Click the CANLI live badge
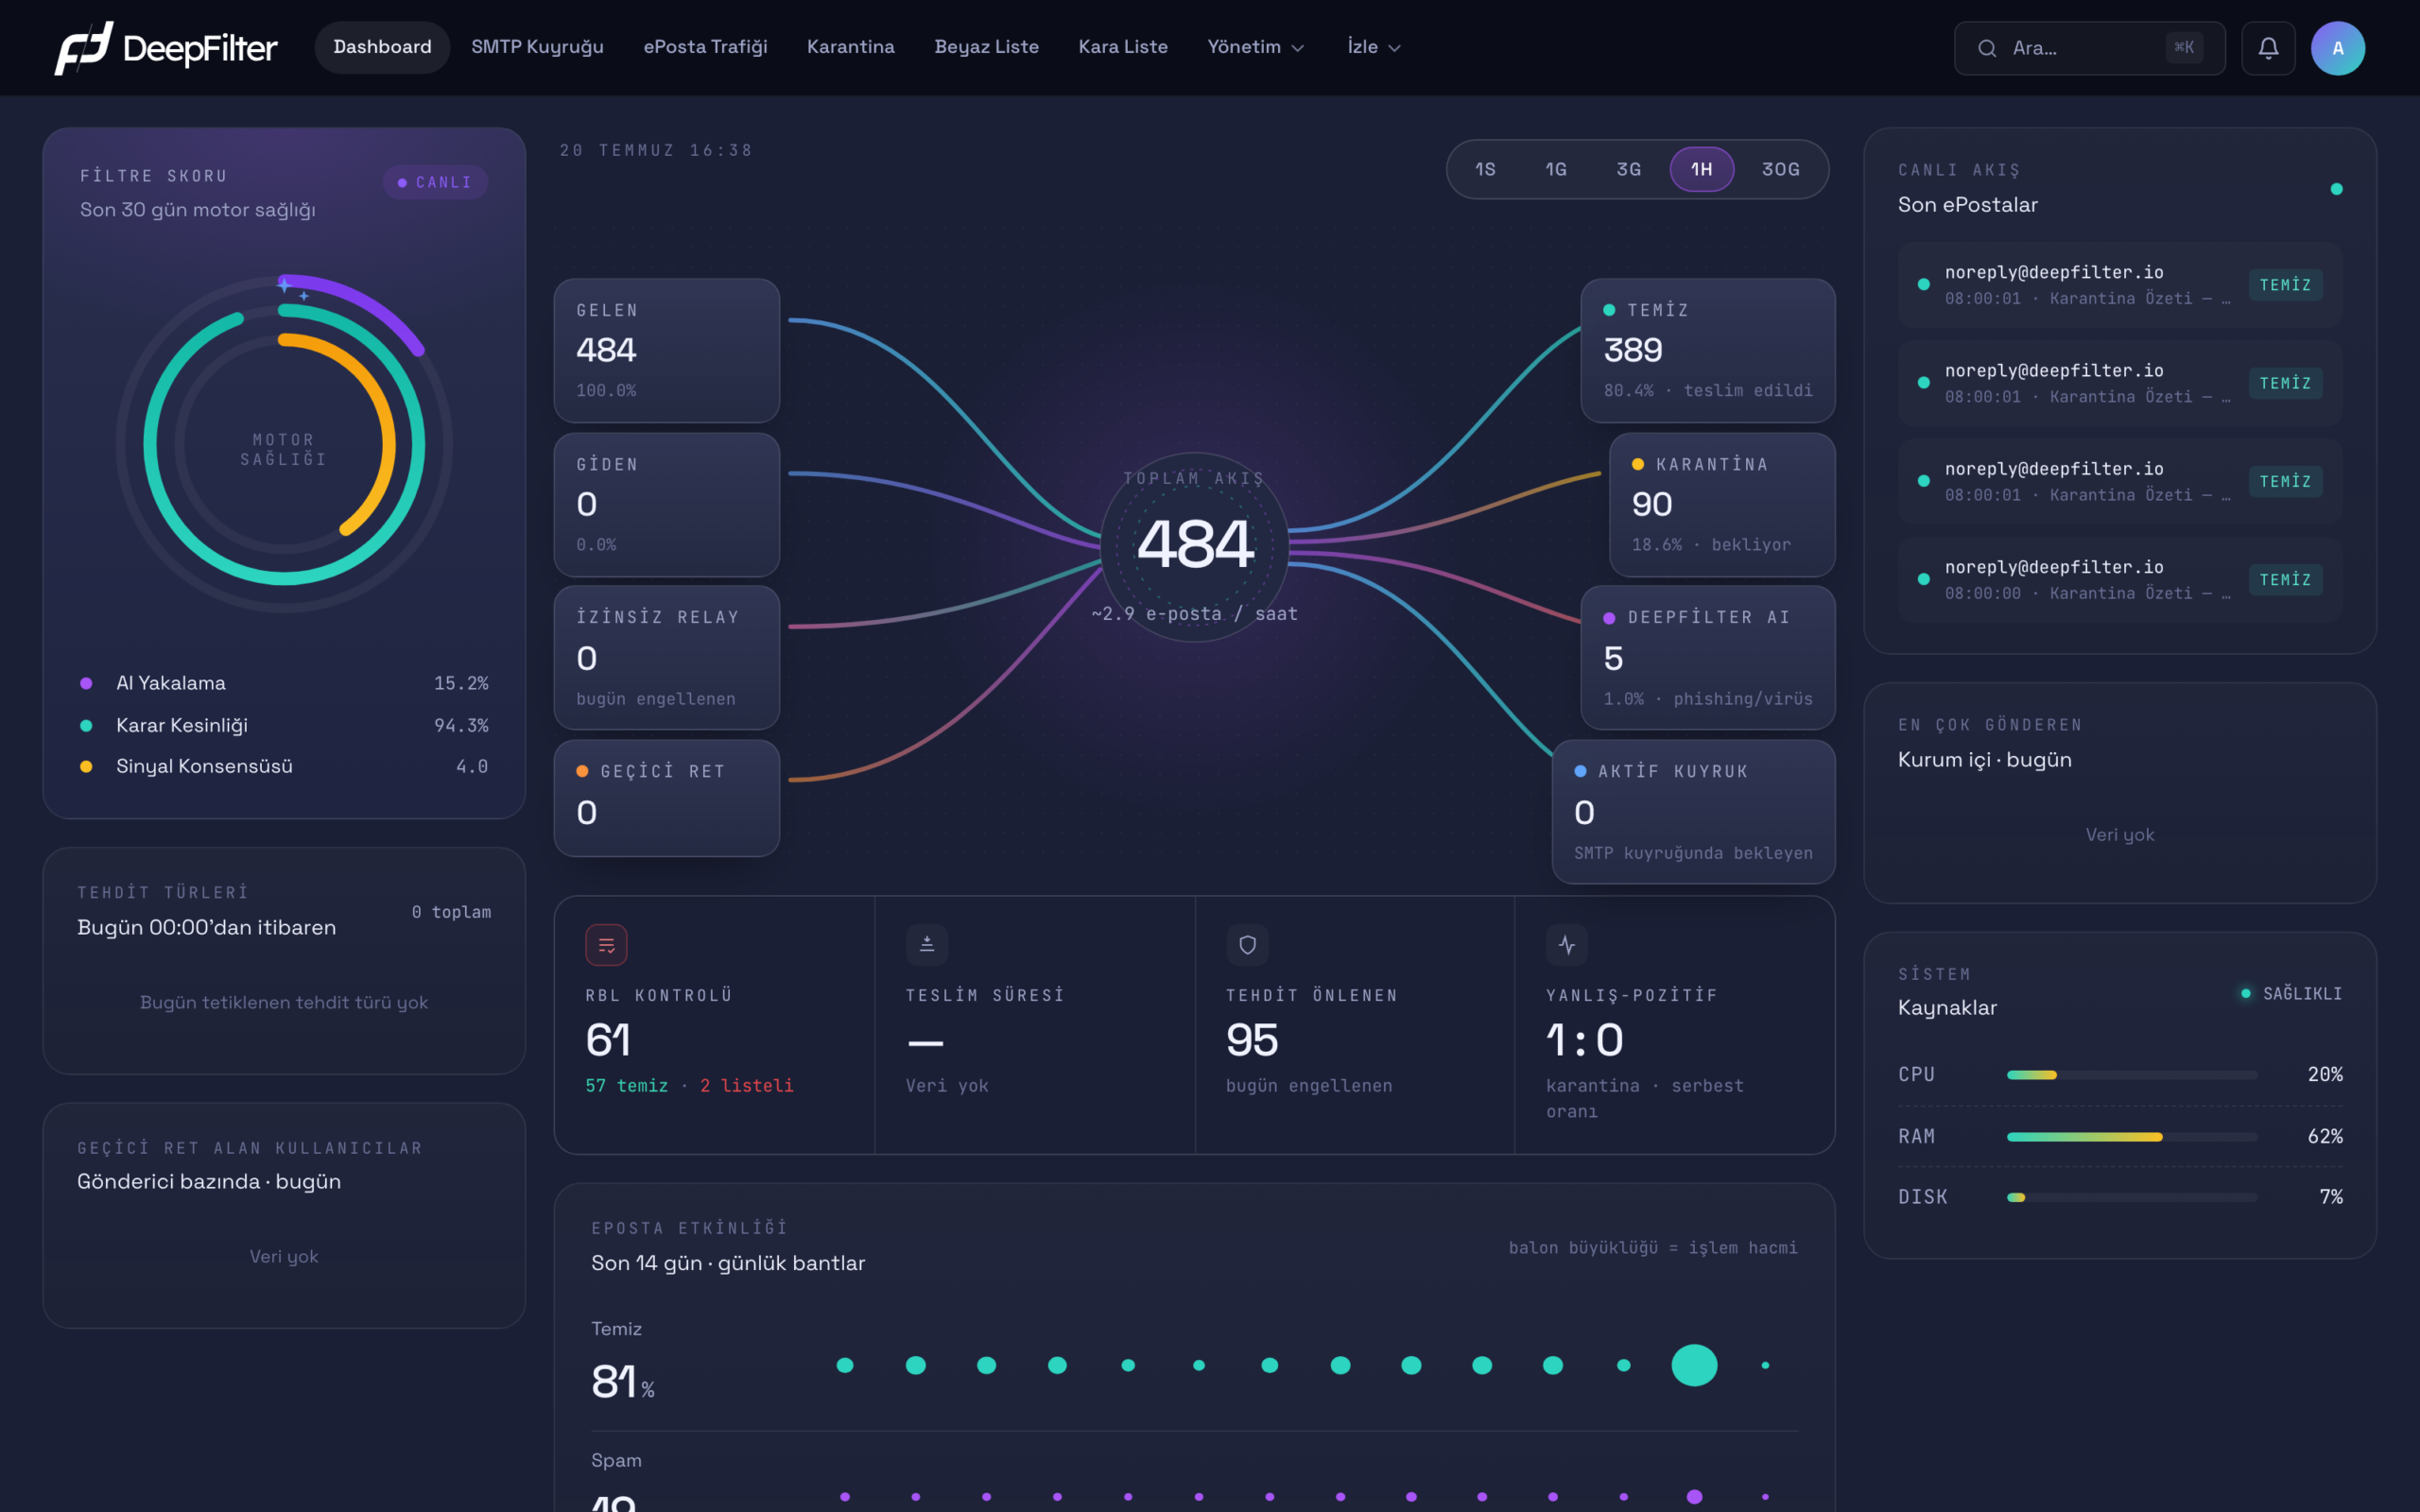 (435, 182)
